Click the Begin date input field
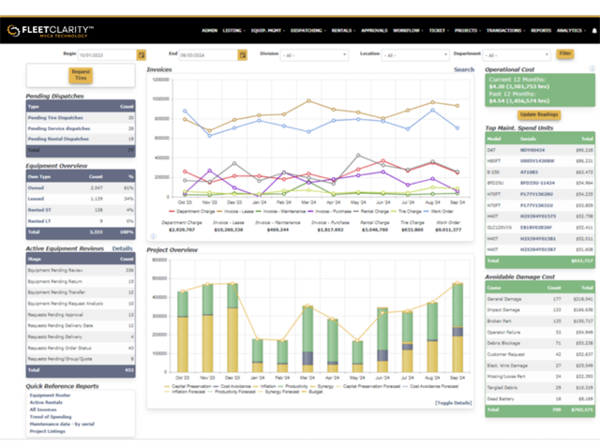Viewport: 600px width, 448px height. point(107,55)
